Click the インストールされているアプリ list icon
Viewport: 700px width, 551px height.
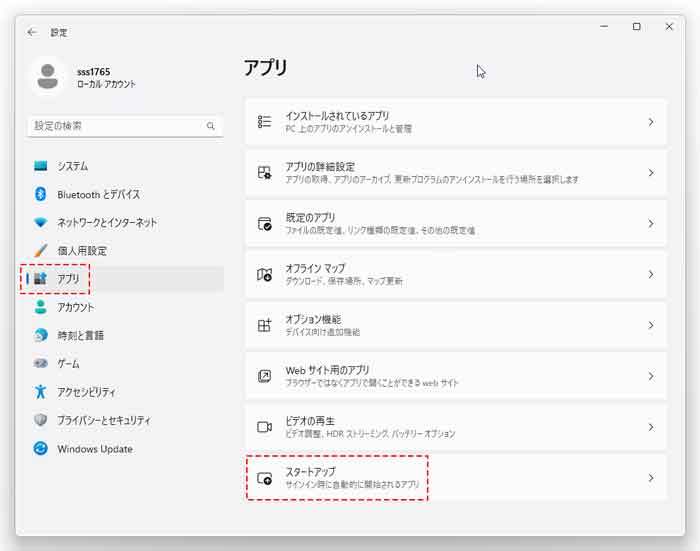tap(264, 121)
